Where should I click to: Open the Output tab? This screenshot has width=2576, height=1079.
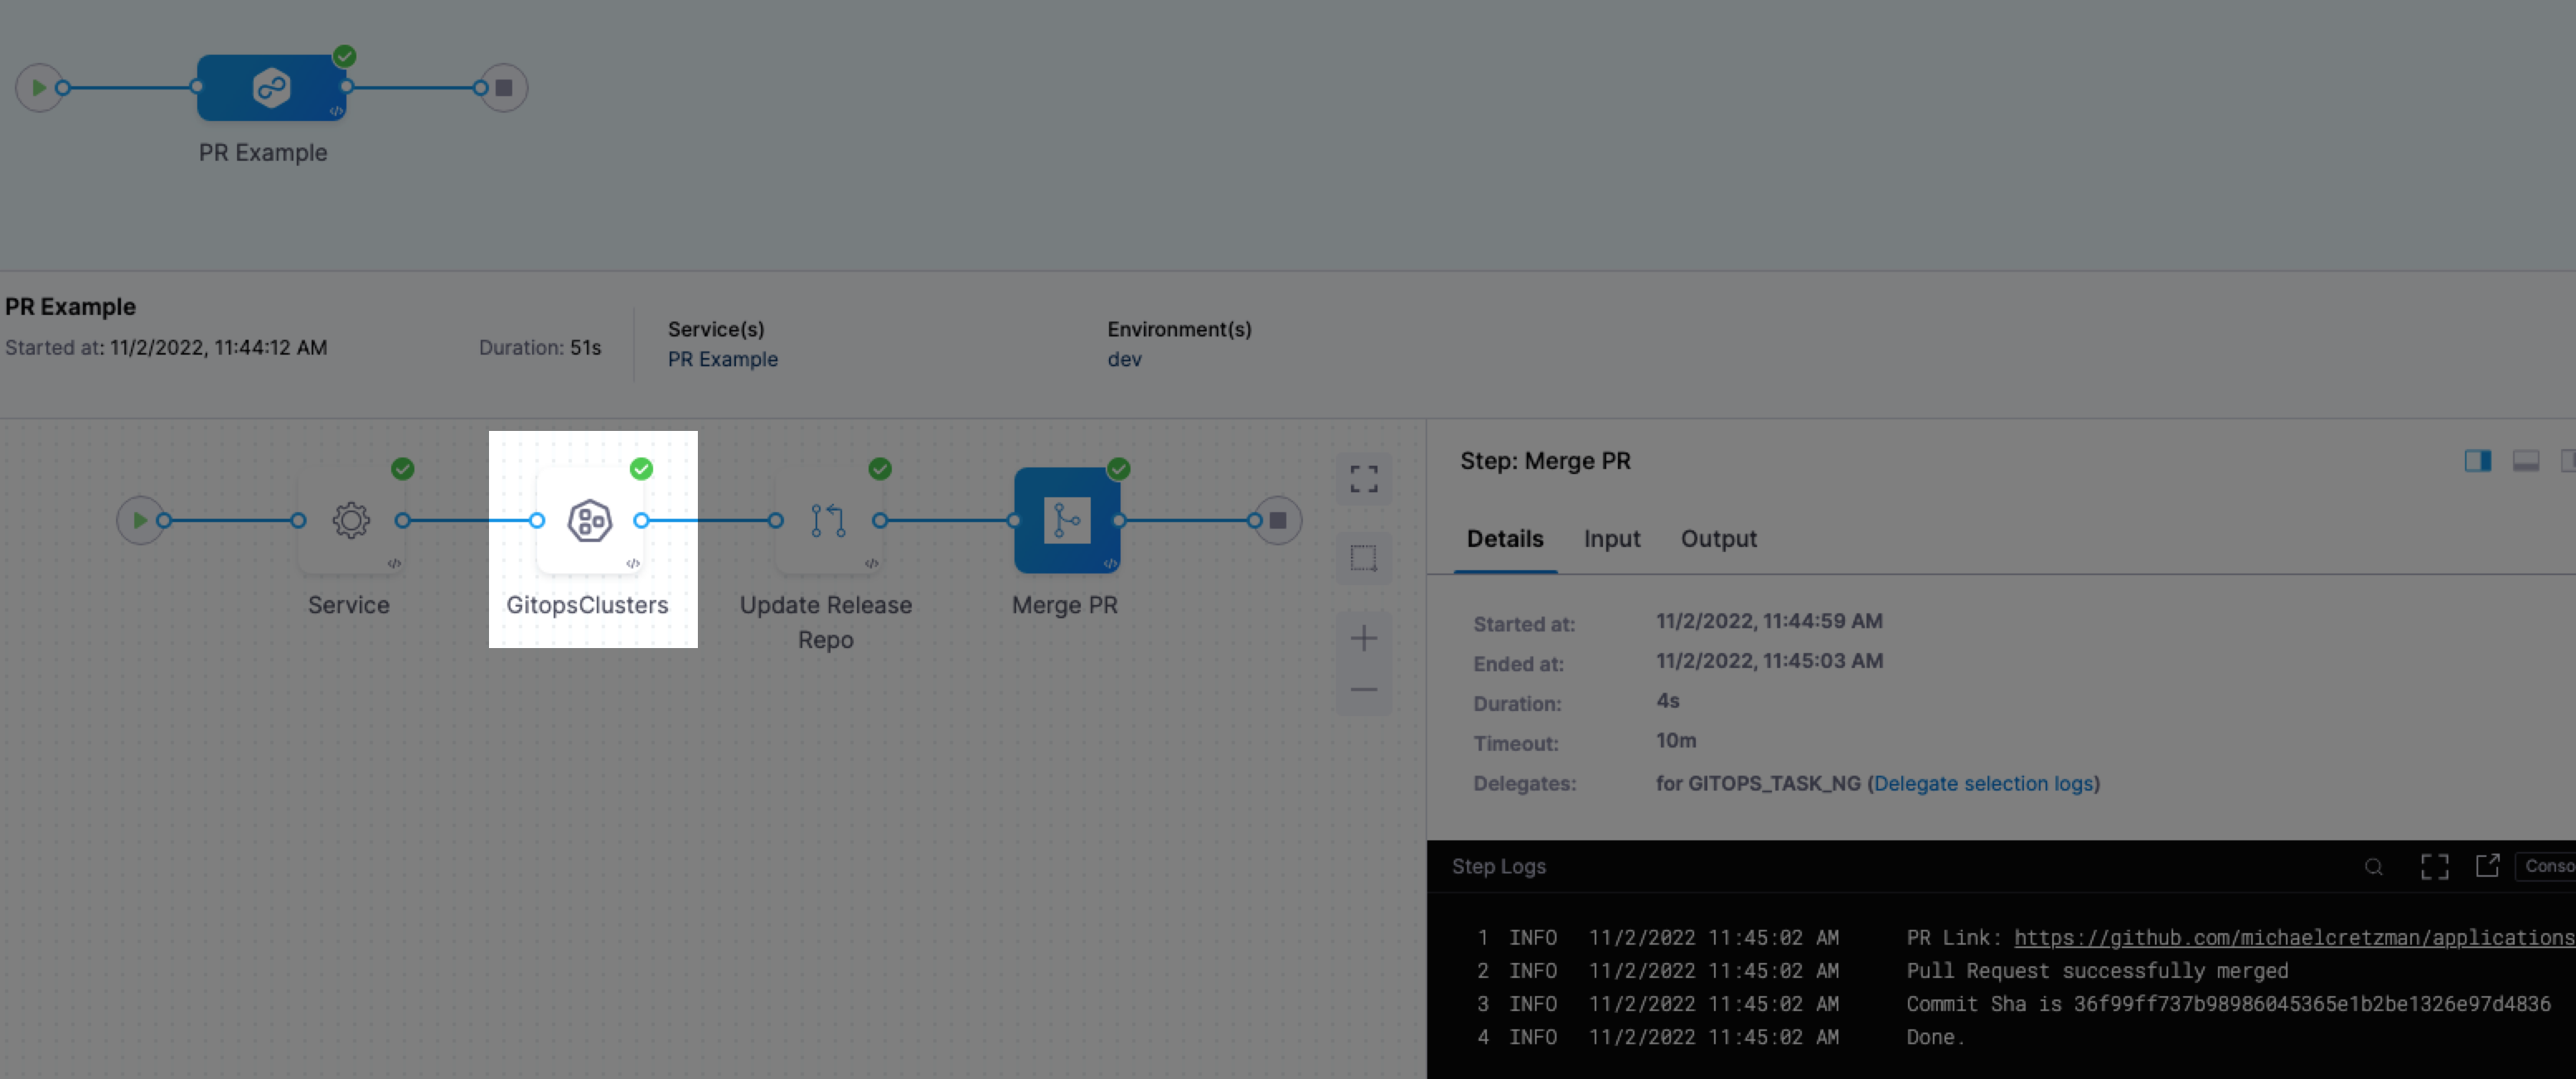pos(1718,539)
